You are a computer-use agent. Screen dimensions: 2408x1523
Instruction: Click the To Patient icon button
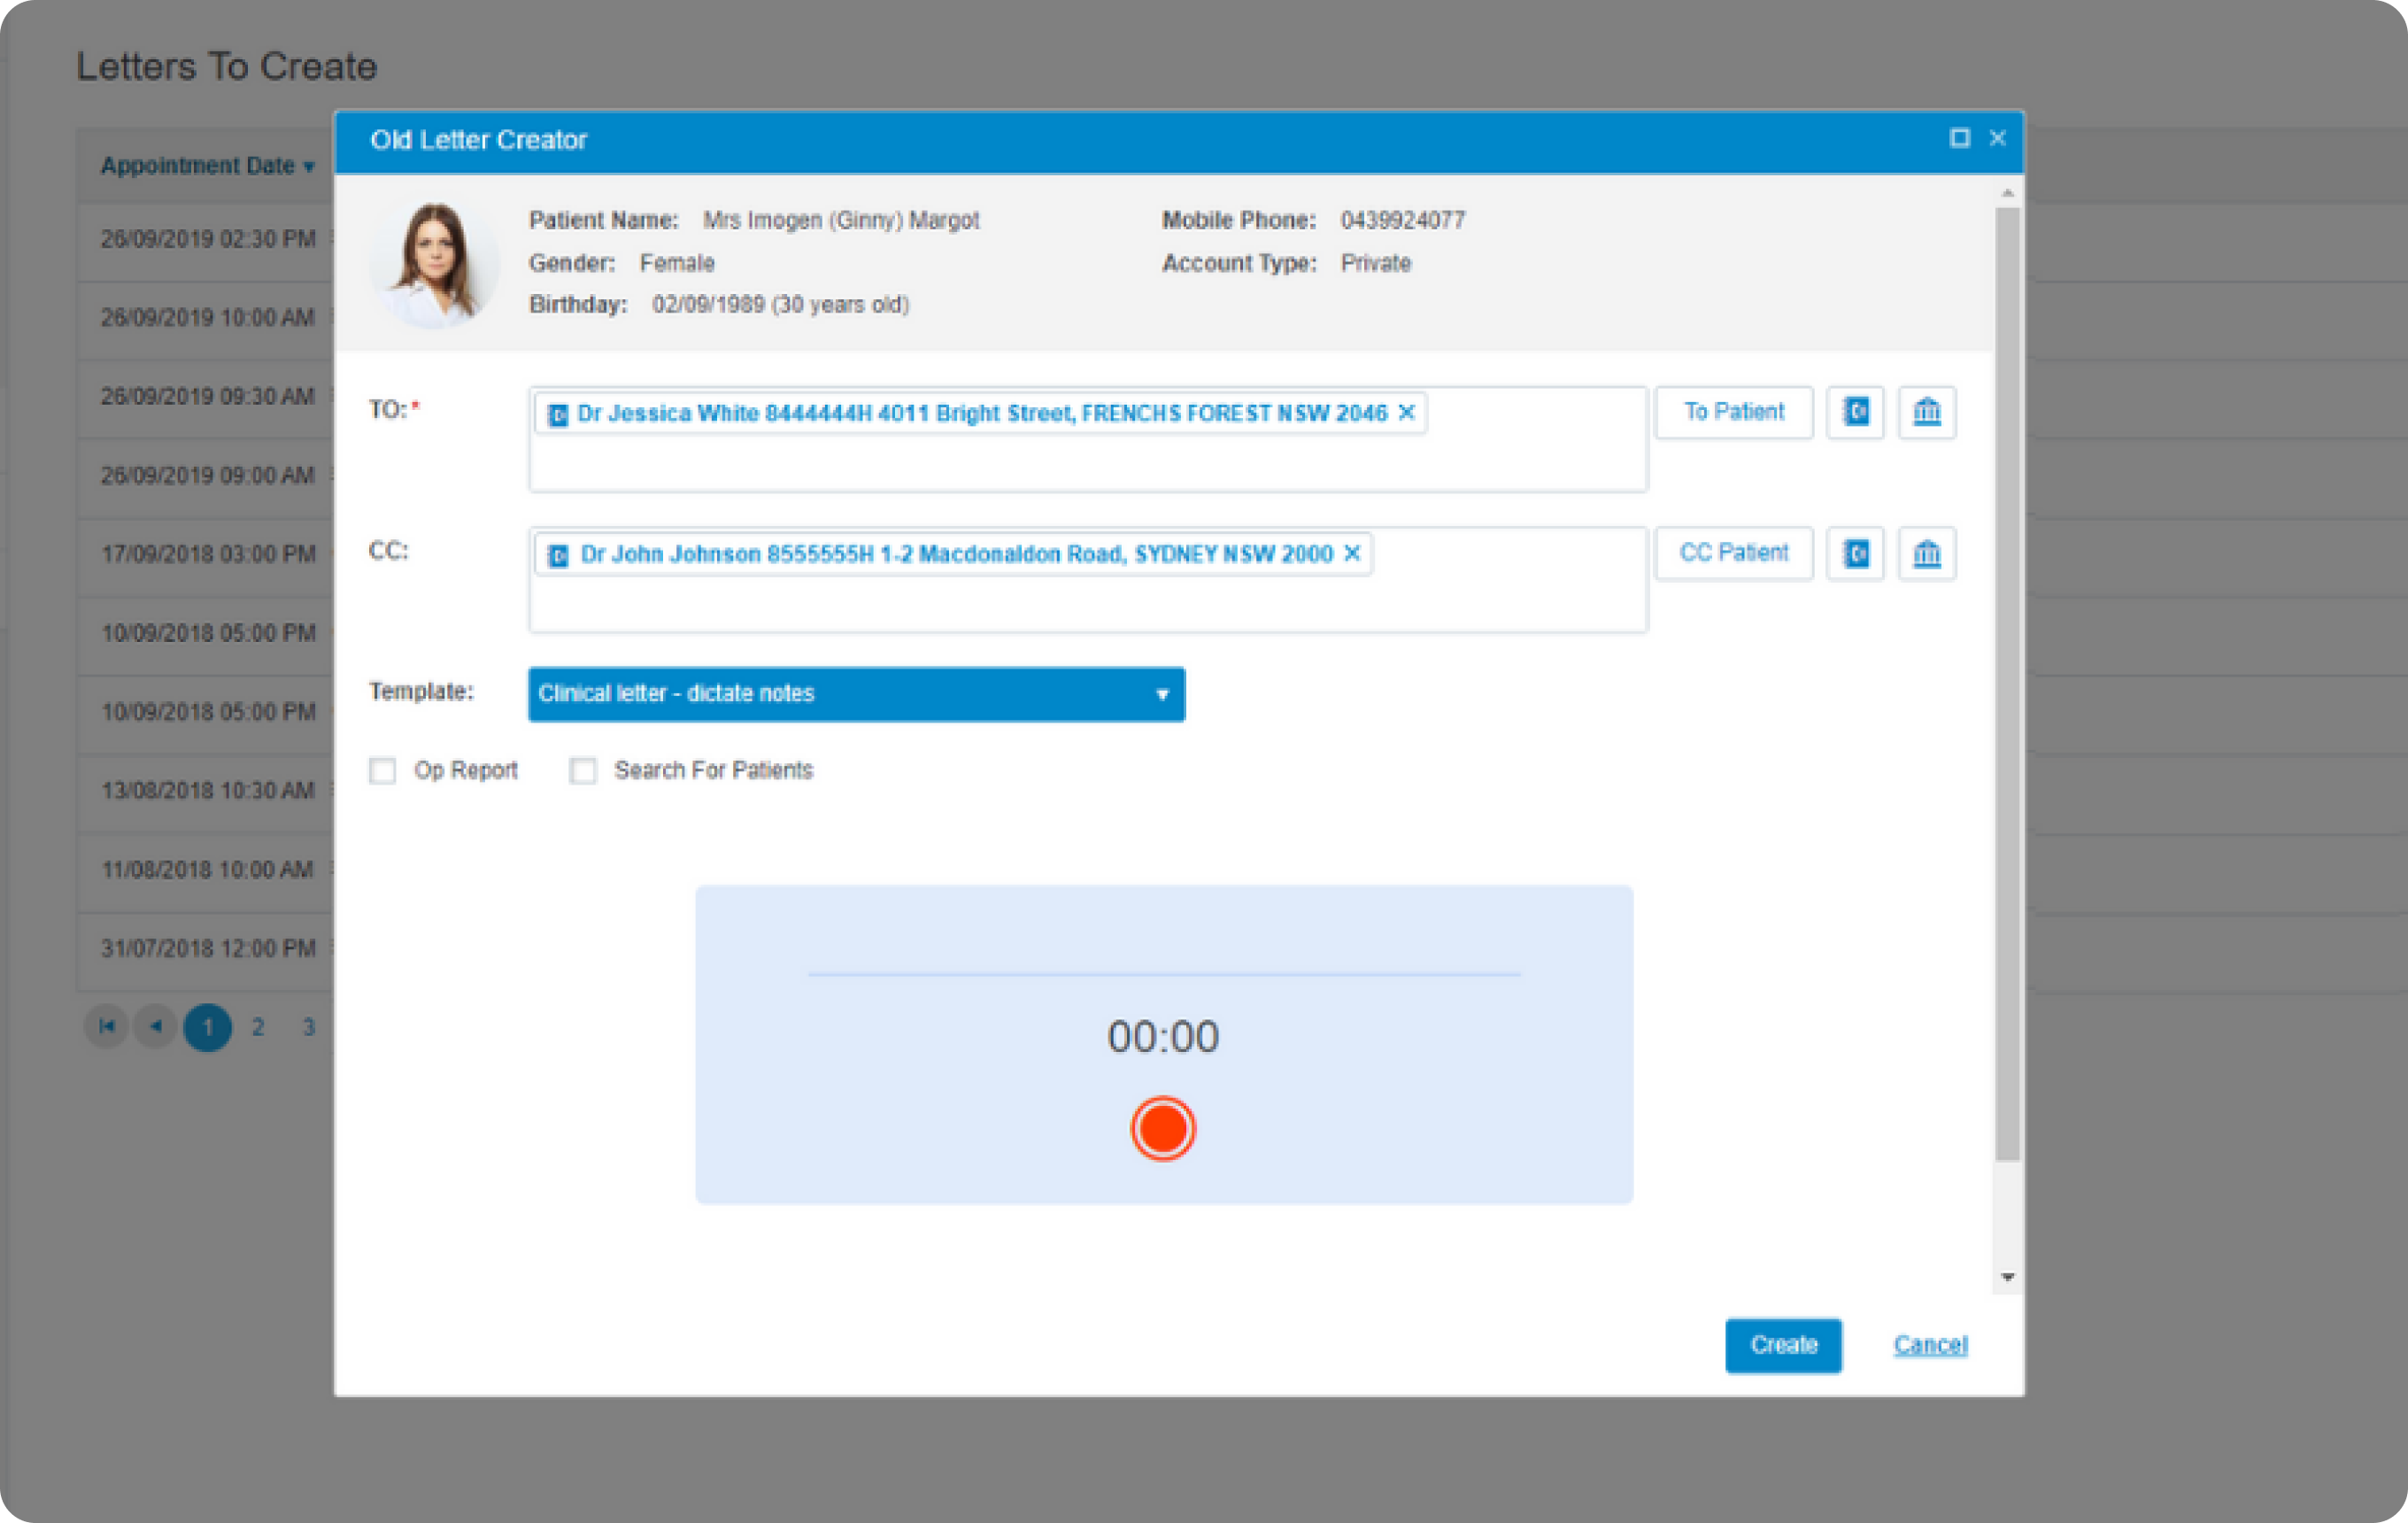[1731, 411]
